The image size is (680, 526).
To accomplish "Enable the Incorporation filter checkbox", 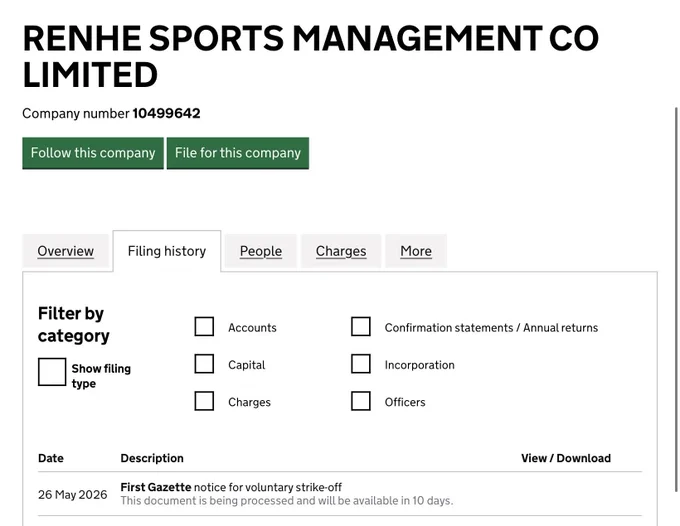I will (x=361, y=364).
